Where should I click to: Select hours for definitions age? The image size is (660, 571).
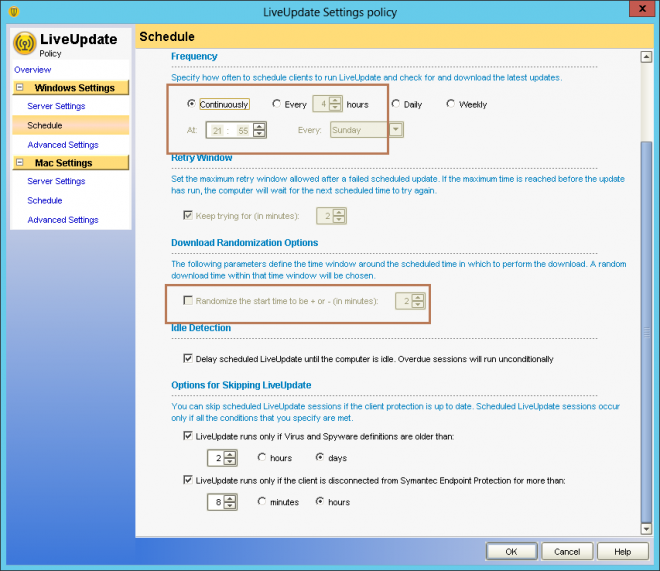pos(262,457)
